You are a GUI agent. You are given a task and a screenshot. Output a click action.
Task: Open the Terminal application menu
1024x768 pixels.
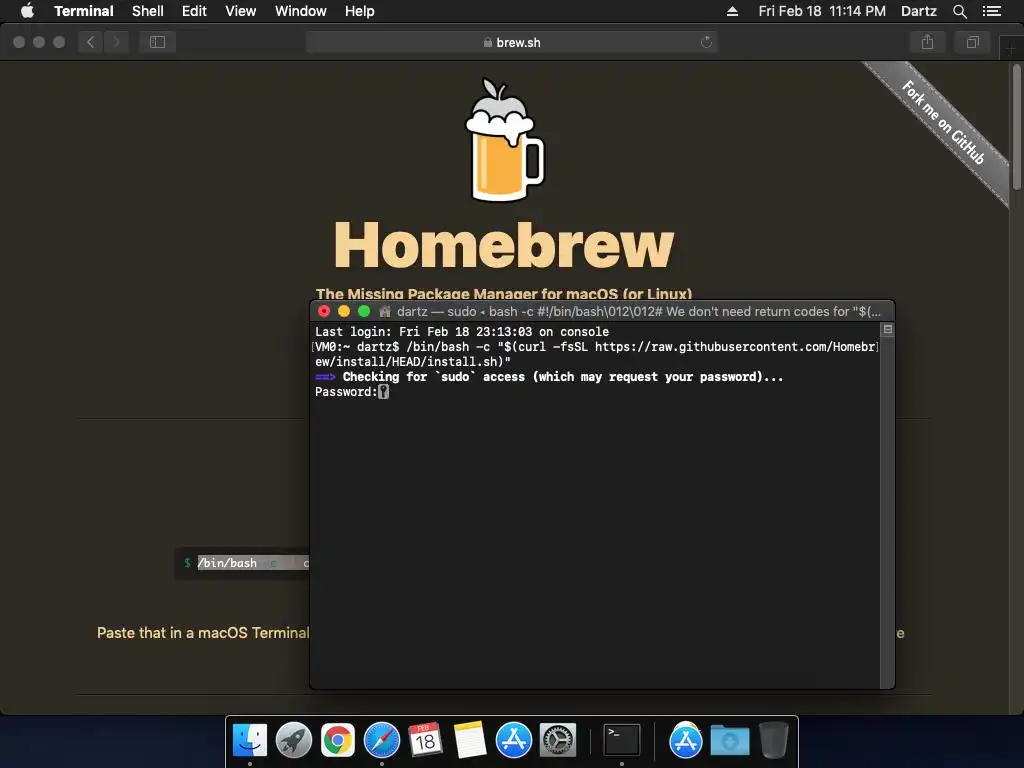(84, 11)
